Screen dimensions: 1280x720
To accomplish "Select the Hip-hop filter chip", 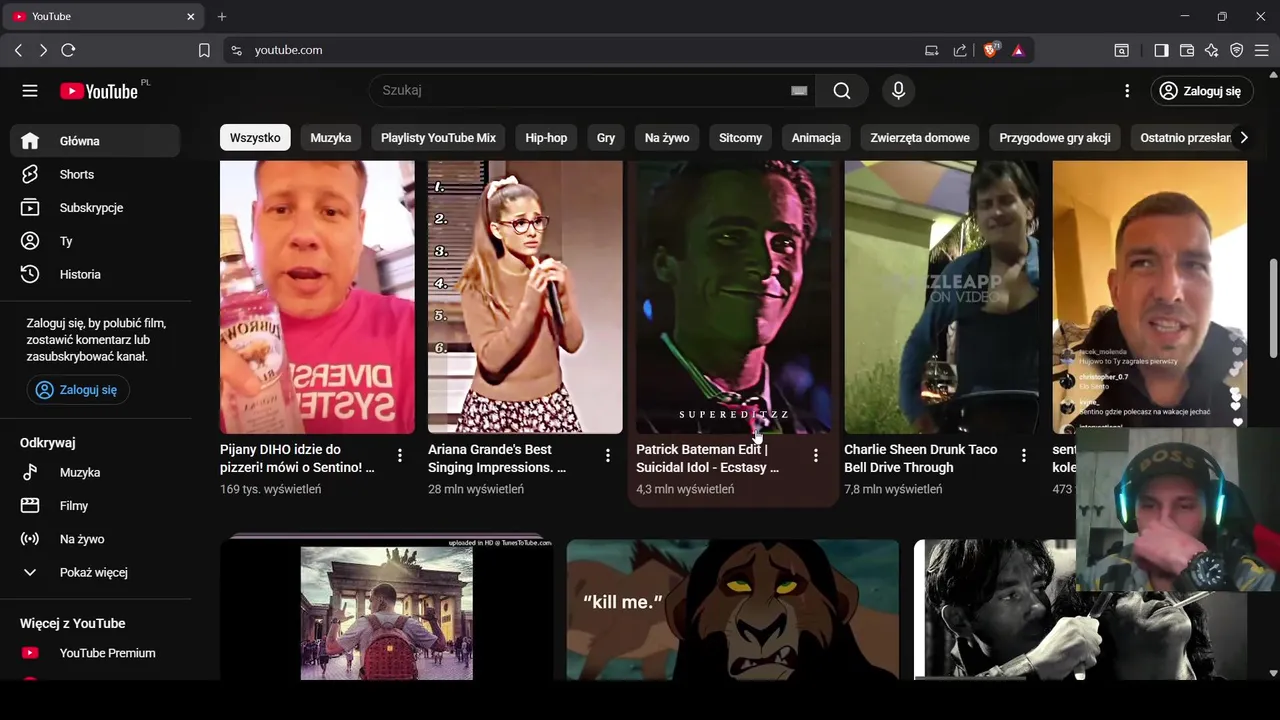I will point(546,138).
